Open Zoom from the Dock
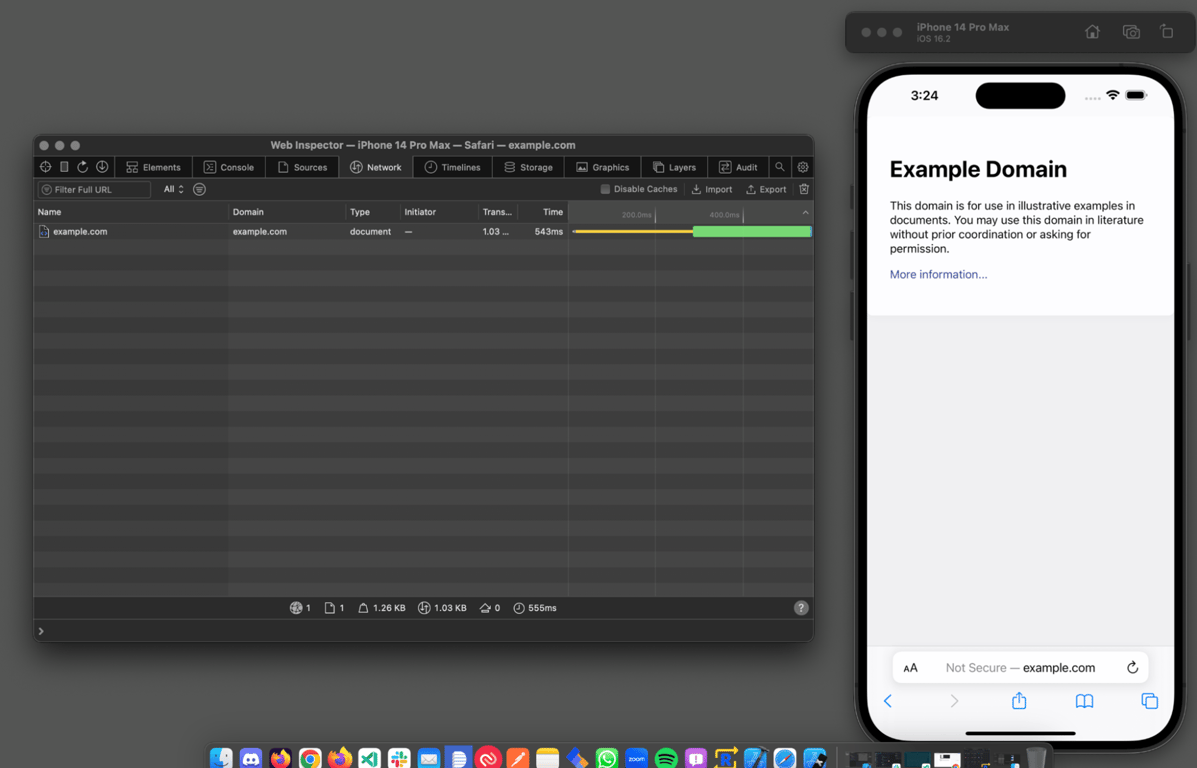This screenshot has width=1197, height=768. pos(637,758)
